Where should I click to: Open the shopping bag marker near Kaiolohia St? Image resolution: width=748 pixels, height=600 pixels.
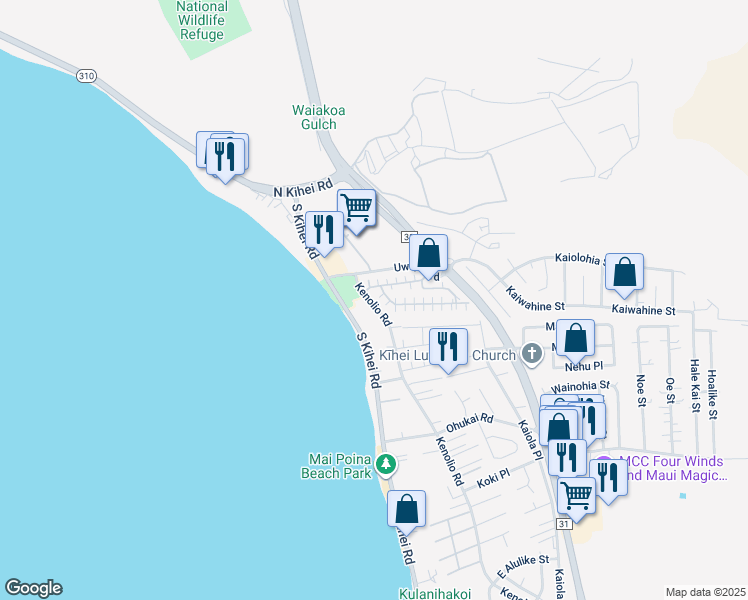point(624,273)
